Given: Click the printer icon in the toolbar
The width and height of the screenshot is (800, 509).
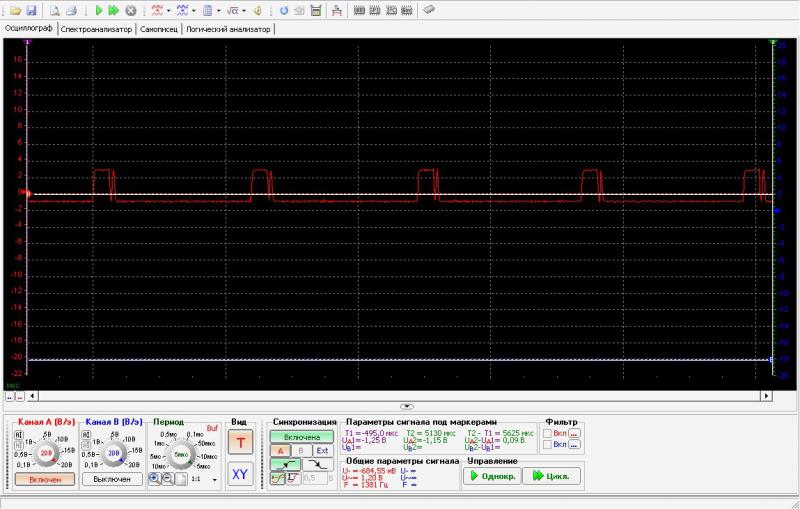Looking at the screenshot, I should point(71,10).
